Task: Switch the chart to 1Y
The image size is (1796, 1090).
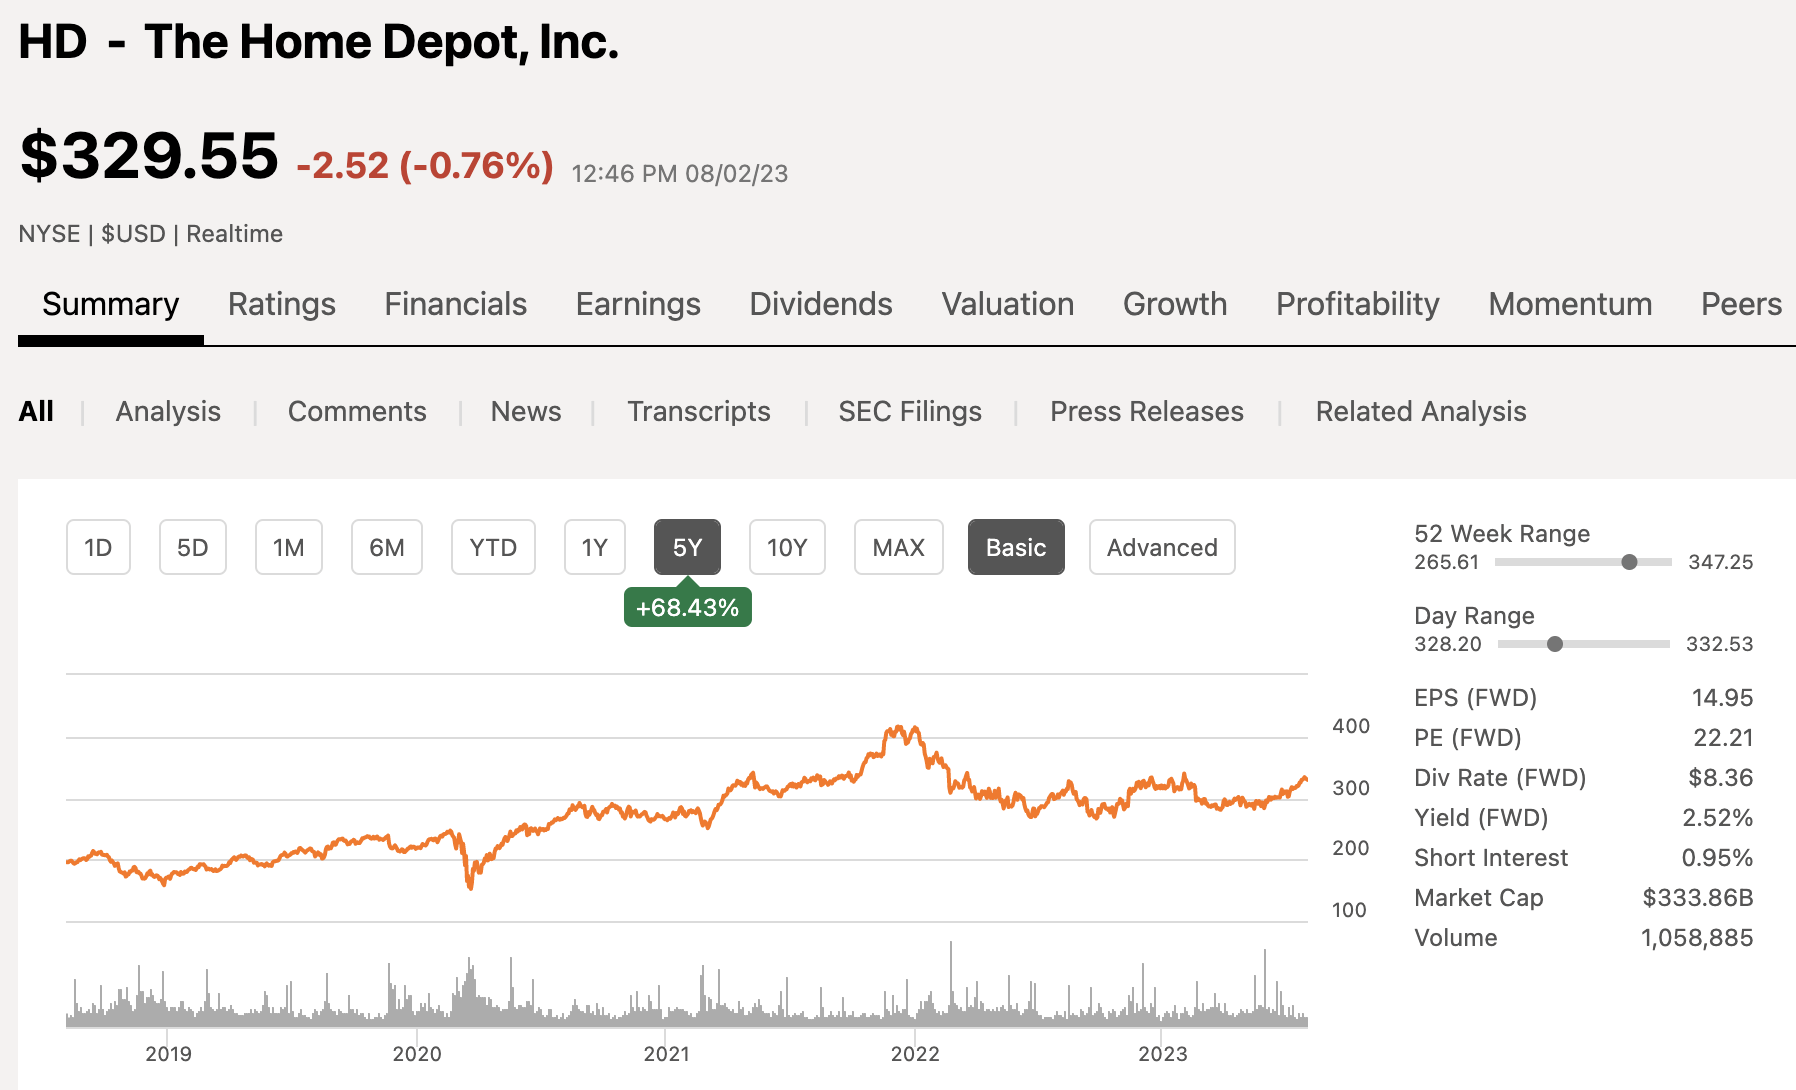Action: point(595,547)
